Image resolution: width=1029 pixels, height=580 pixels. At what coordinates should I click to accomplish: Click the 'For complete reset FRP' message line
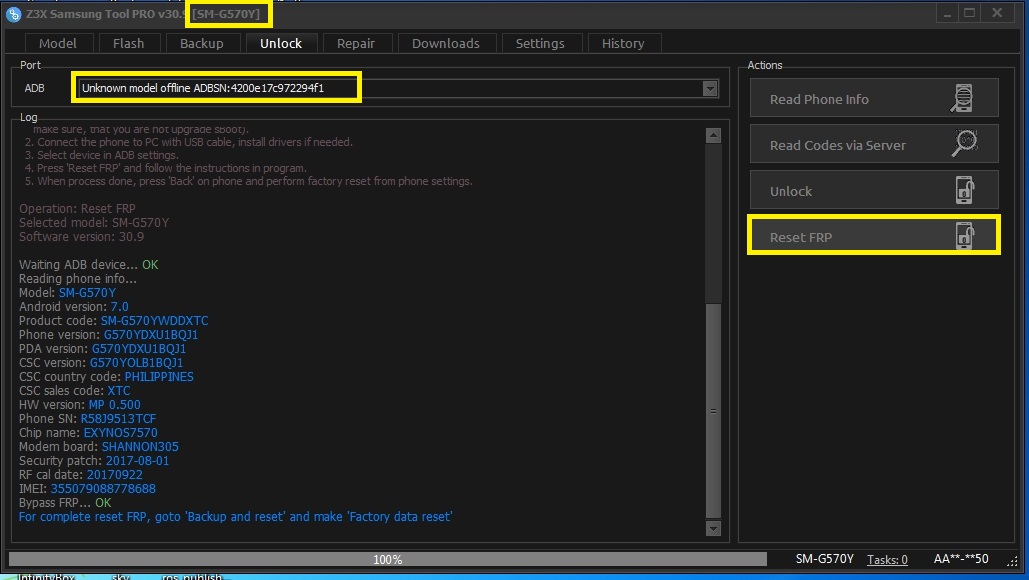(x=235, y=517)
